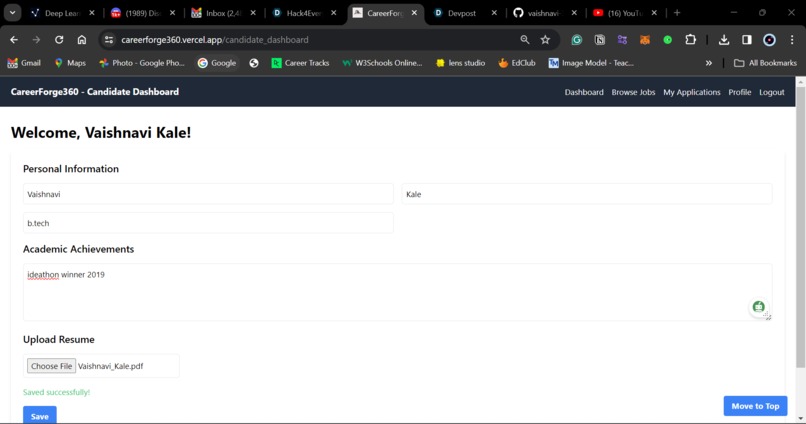The image size is (806, 424).
Task: Toggle the browser side panel icon
Action: (x=746, y=40)
